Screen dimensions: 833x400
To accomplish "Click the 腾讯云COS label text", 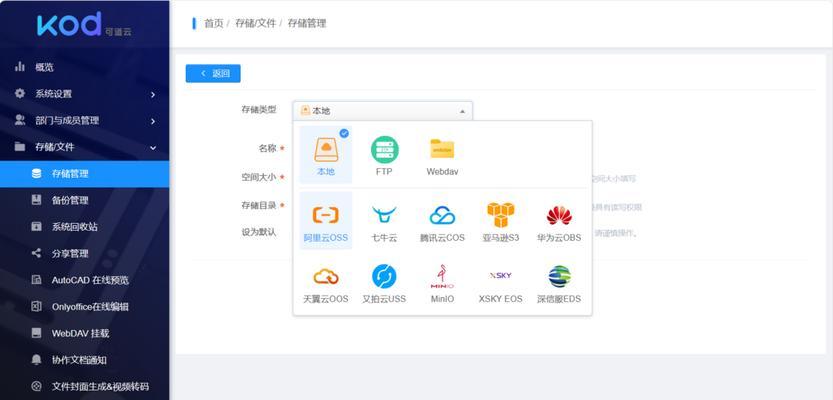I will [443, 237].
